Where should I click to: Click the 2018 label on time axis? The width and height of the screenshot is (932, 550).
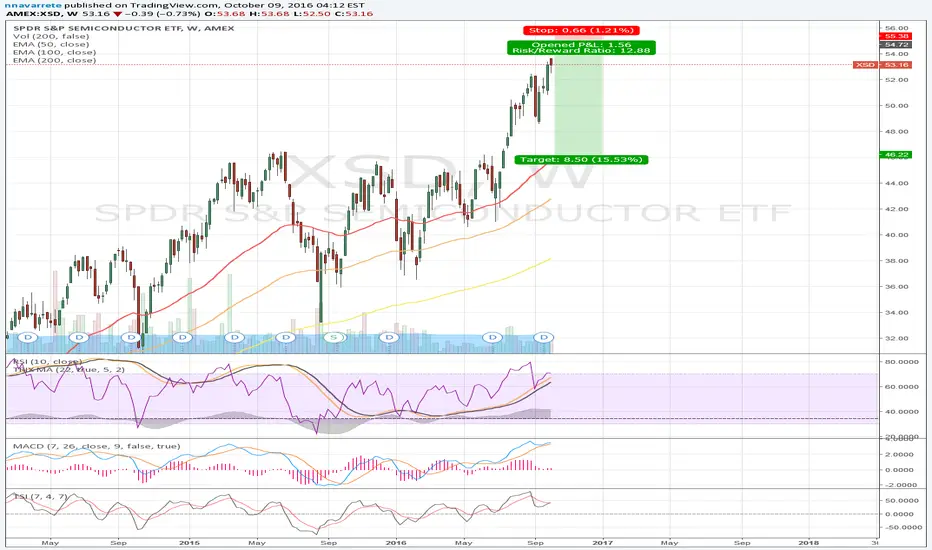[808, 542]
